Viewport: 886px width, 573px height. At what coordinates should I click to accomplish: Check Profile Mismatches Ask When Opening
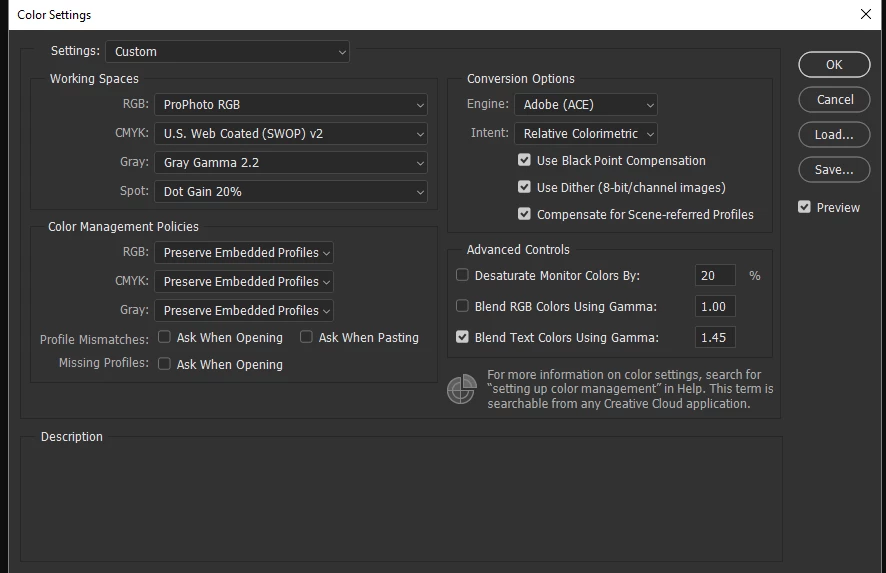[164, 337]
